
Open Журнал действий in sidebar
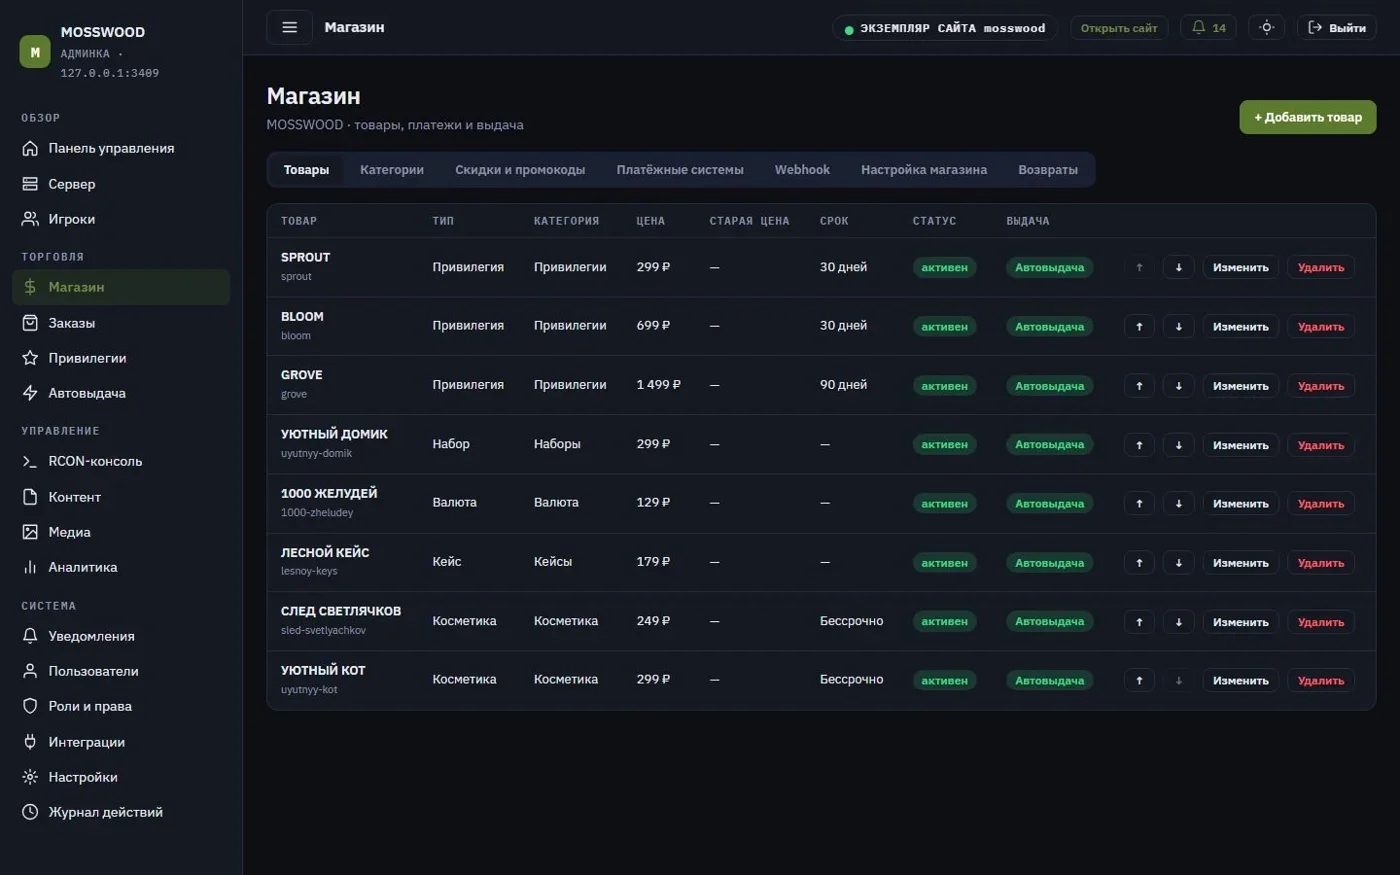(121, 812)
